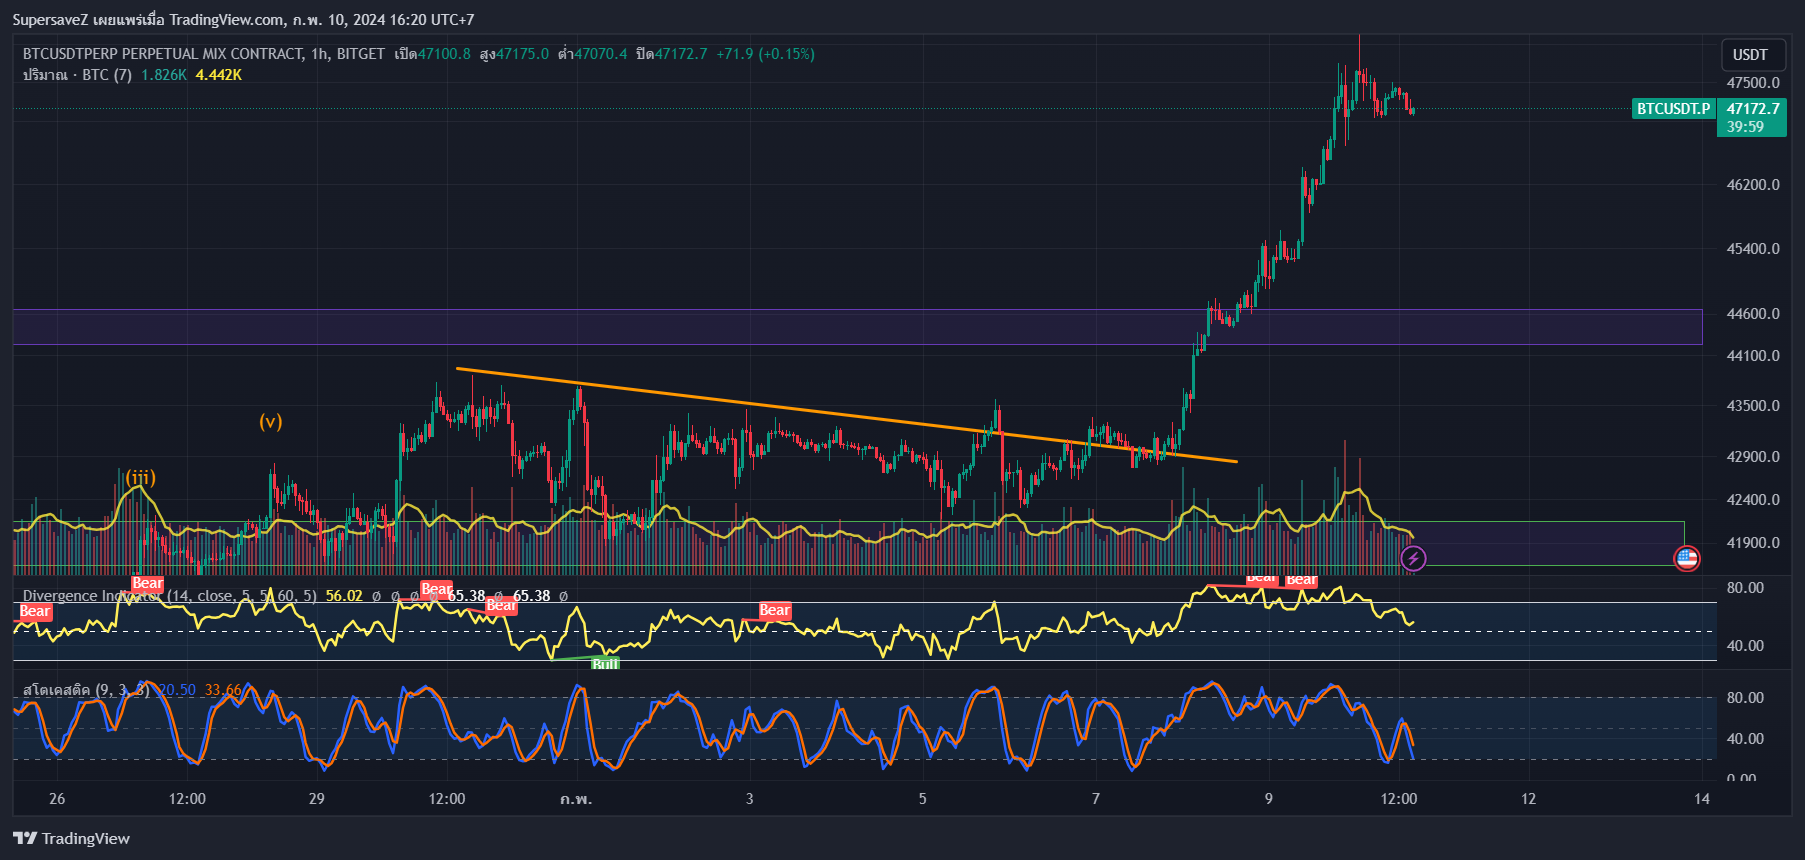
Task: Click the (v) wave label
Action: (x=270, y=421)
